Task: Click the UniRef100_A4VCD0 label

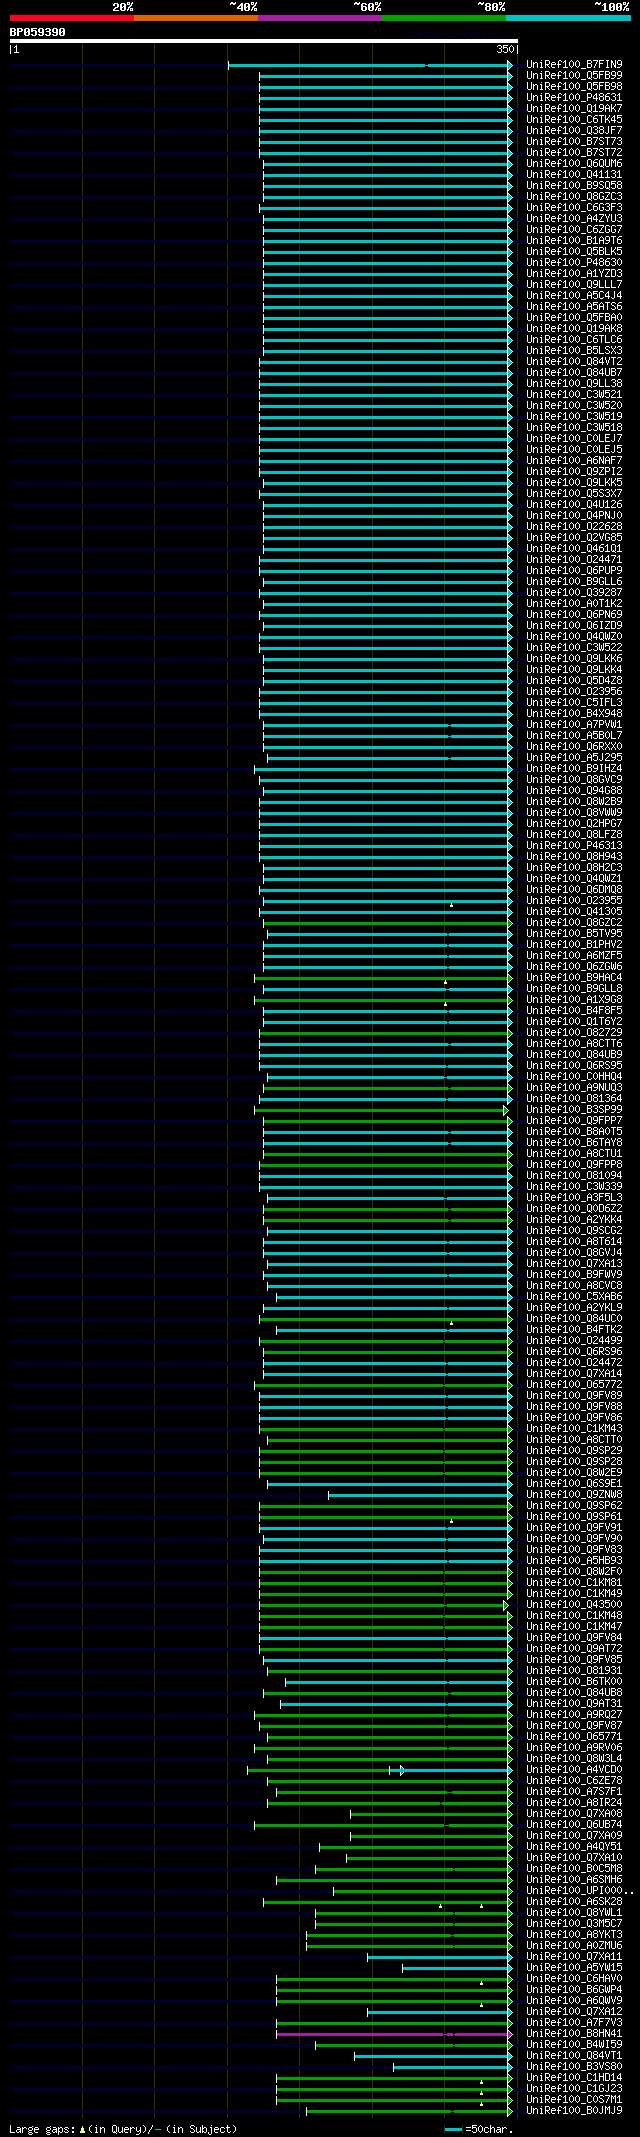Action: click(x=574, y=1770)
